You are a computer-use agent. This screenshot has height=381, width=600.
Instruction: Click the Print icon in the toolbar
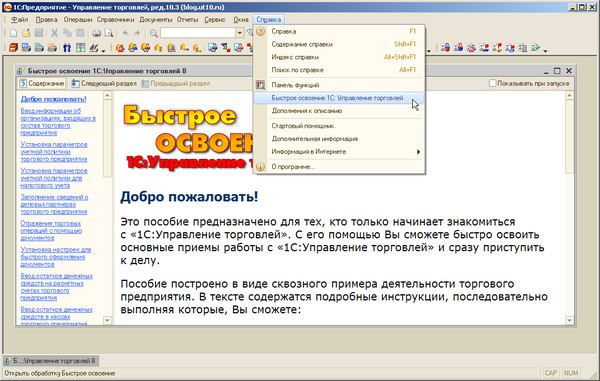coord(96,33)
